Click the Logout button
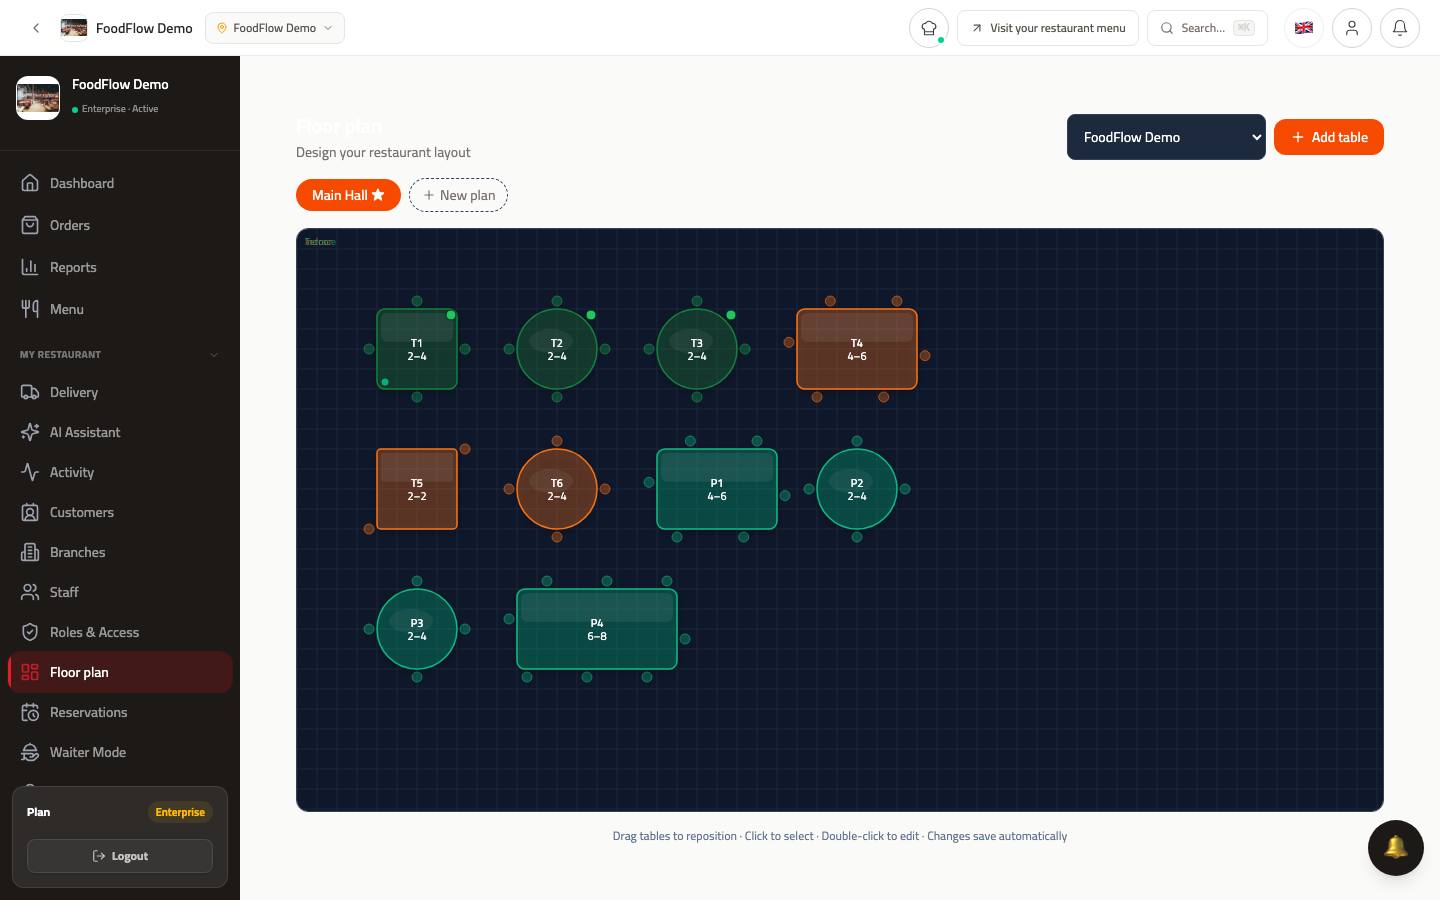The image size is (1440, 900). click(120, 856)
